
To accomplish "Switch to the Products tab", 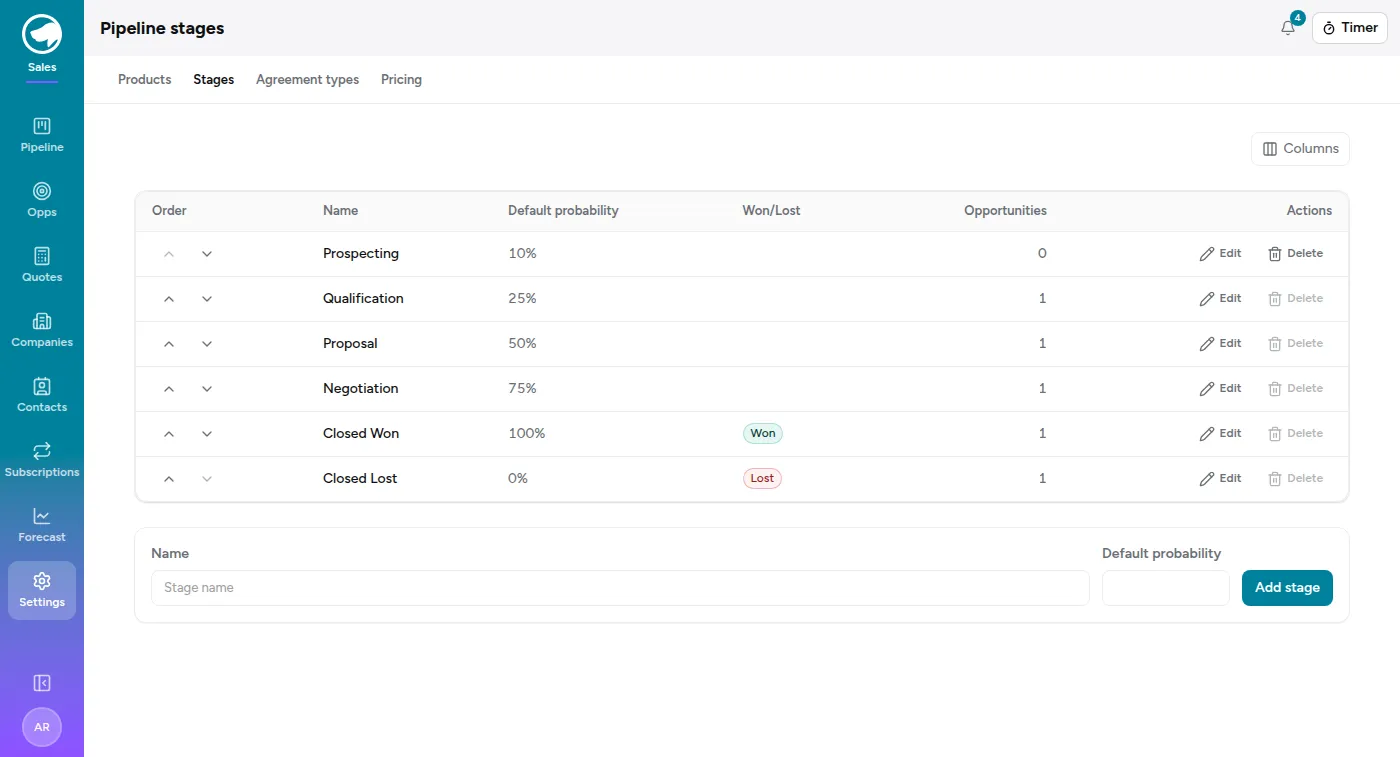I will click(x=145, y=80).
